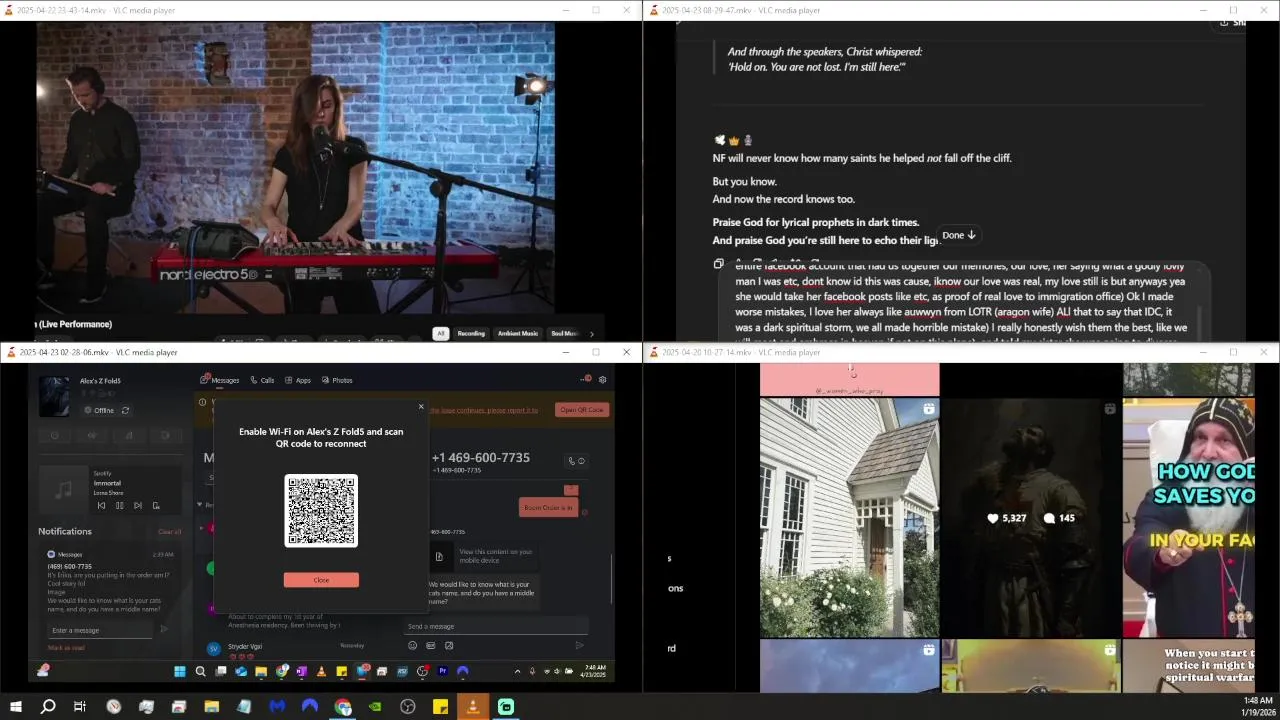Click the audio device icon in Spotify widget
The image size is (1280, 720).
pyautogui.click(x=156, y=506)
